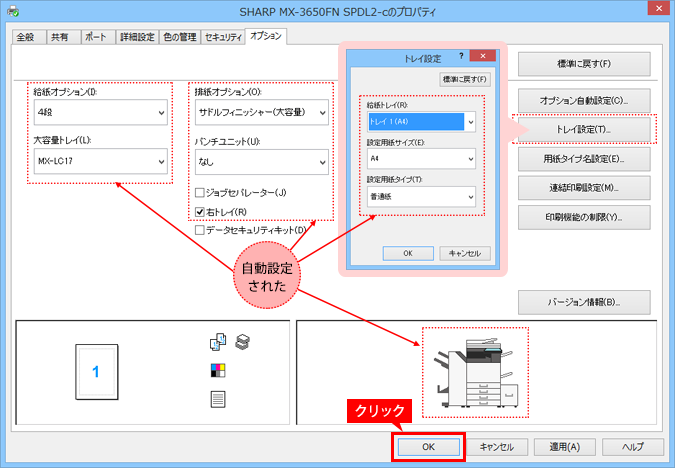
Task: Switch to the 詳細設定 tab
Action: [137, 37]
